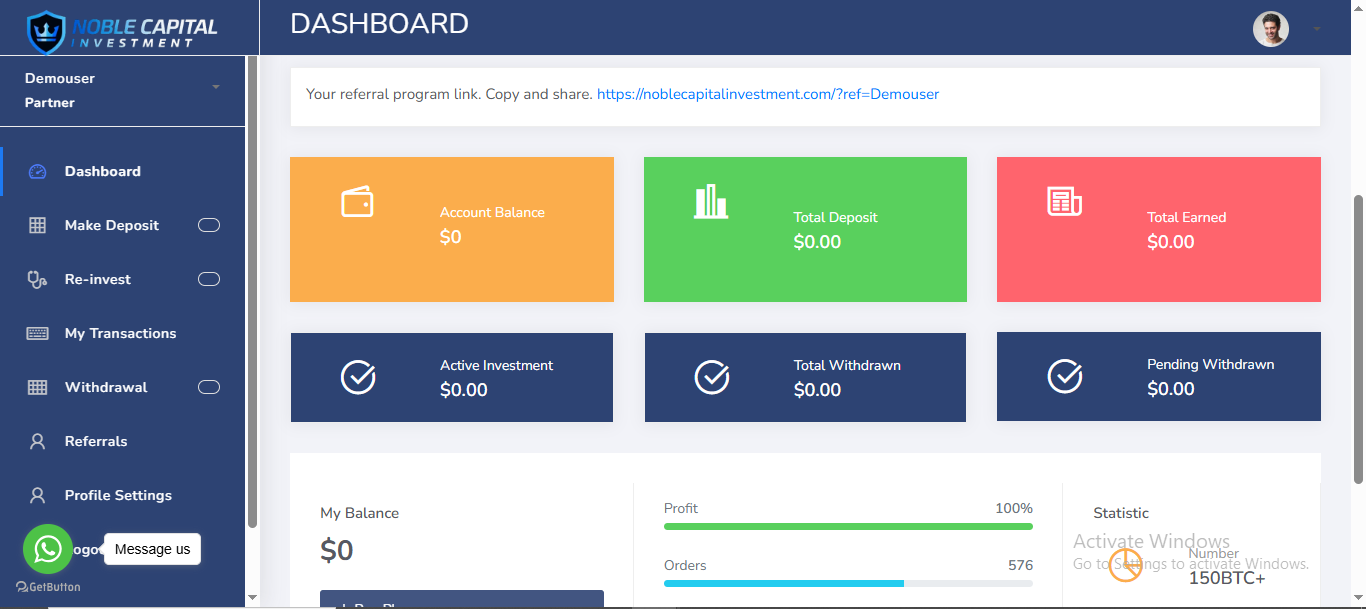Open the referral program link
Image resolution: width=1366 pixels, height=609 pixels.
click(768, 94)
